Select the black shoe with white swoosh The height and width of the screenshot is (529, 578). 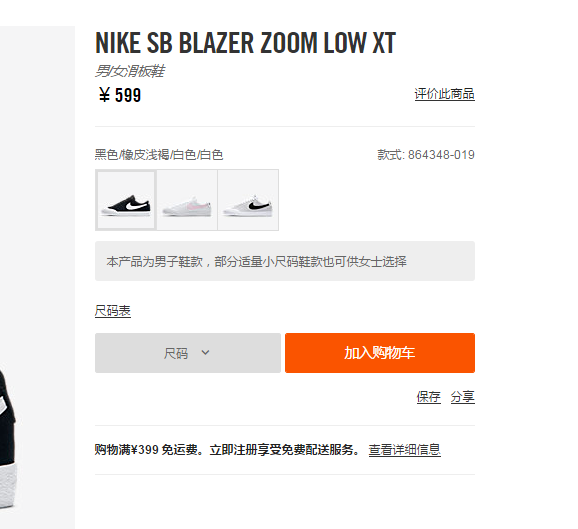pyautogui.click(x=126, y=200)
